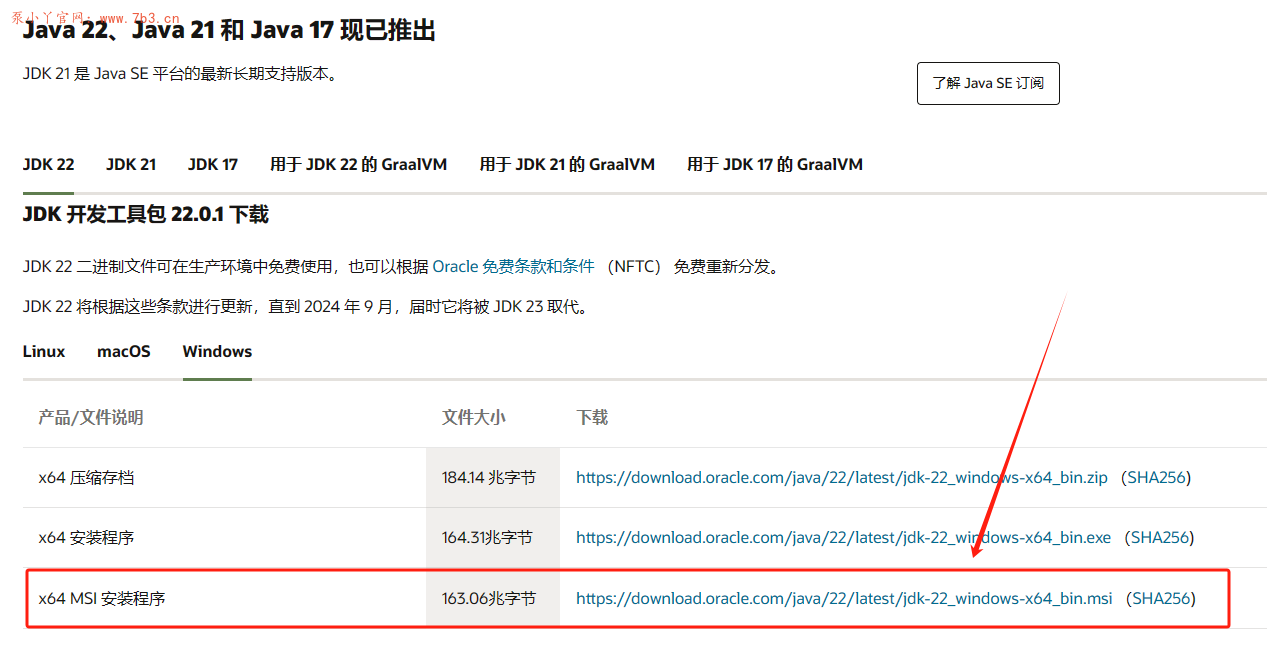Viewport: 1267px width, 651px height.
Task: Open 用于 JDK 22 的 GraalVM tab
Action: coord(358,164)
